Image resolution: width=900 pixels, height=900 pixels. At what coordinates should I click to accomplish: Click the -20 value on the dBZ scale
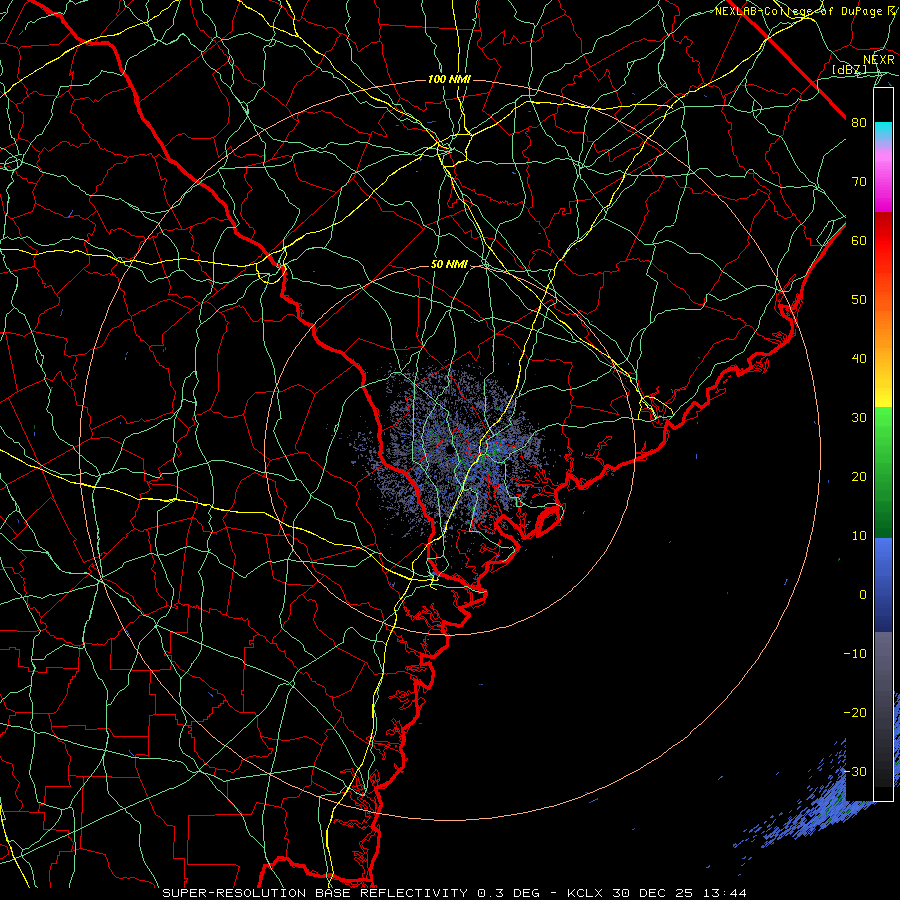coord(855,712)
